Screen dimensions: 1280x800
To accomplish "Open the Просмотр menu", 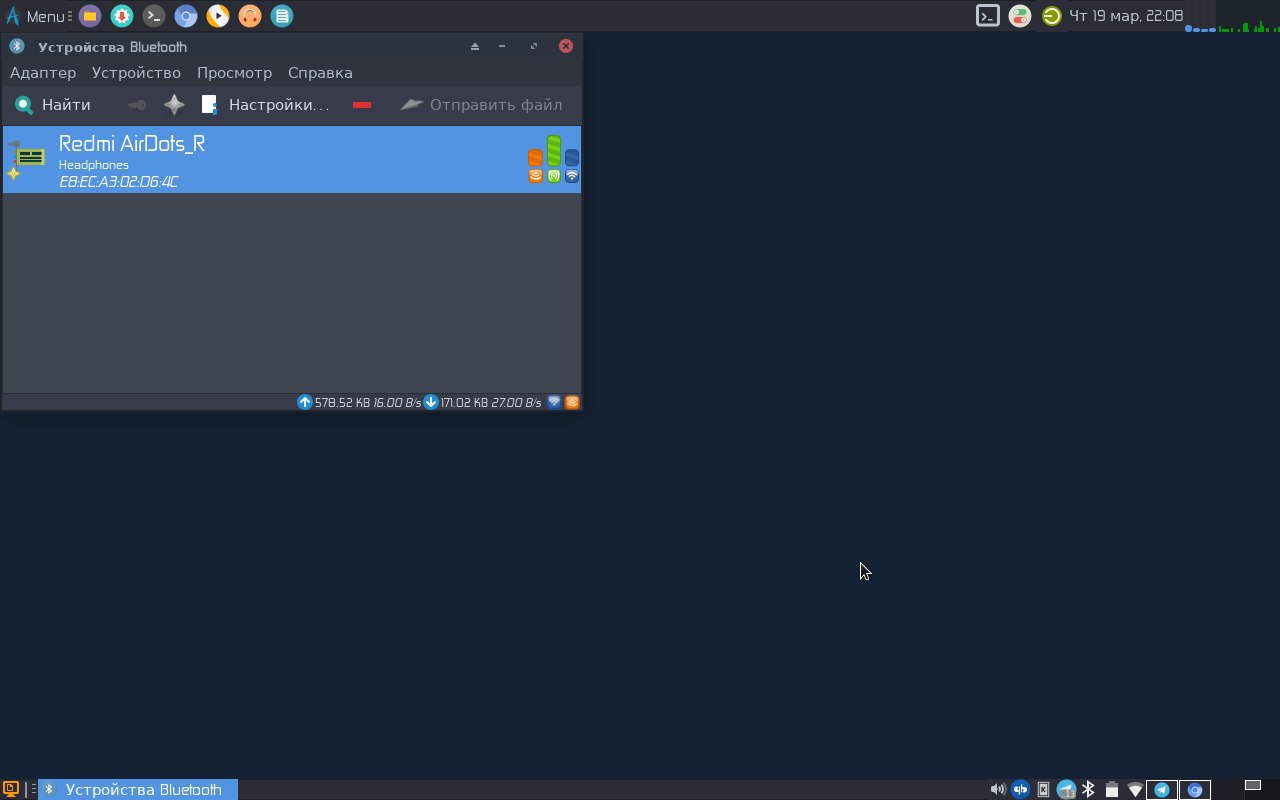I will click(x=234, y=72).
